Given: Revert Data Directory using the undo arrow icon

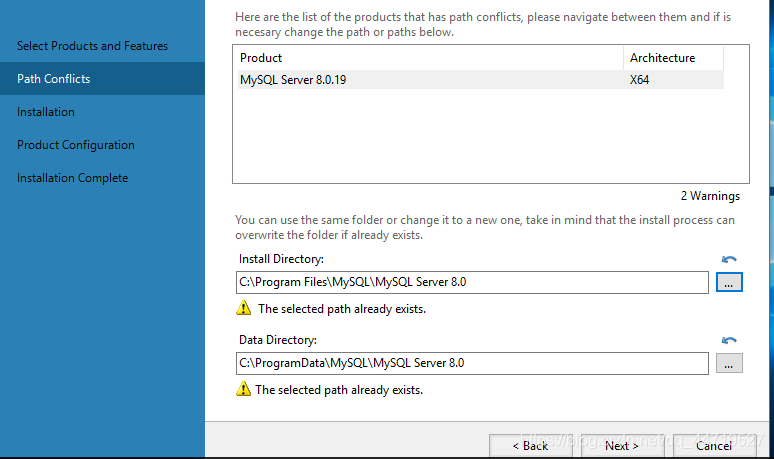Looking at the screenshot, I should coord(729,340).
